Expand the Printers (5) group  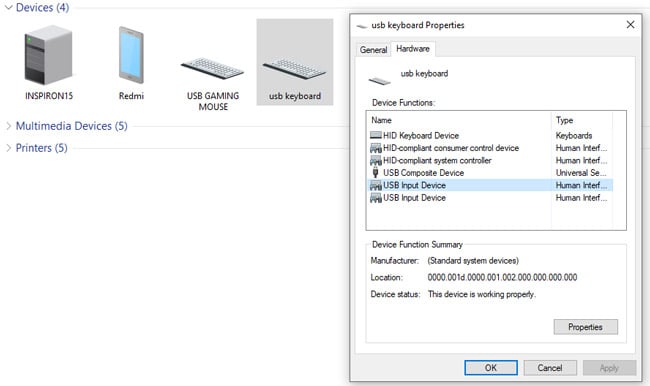coord(8,148)
